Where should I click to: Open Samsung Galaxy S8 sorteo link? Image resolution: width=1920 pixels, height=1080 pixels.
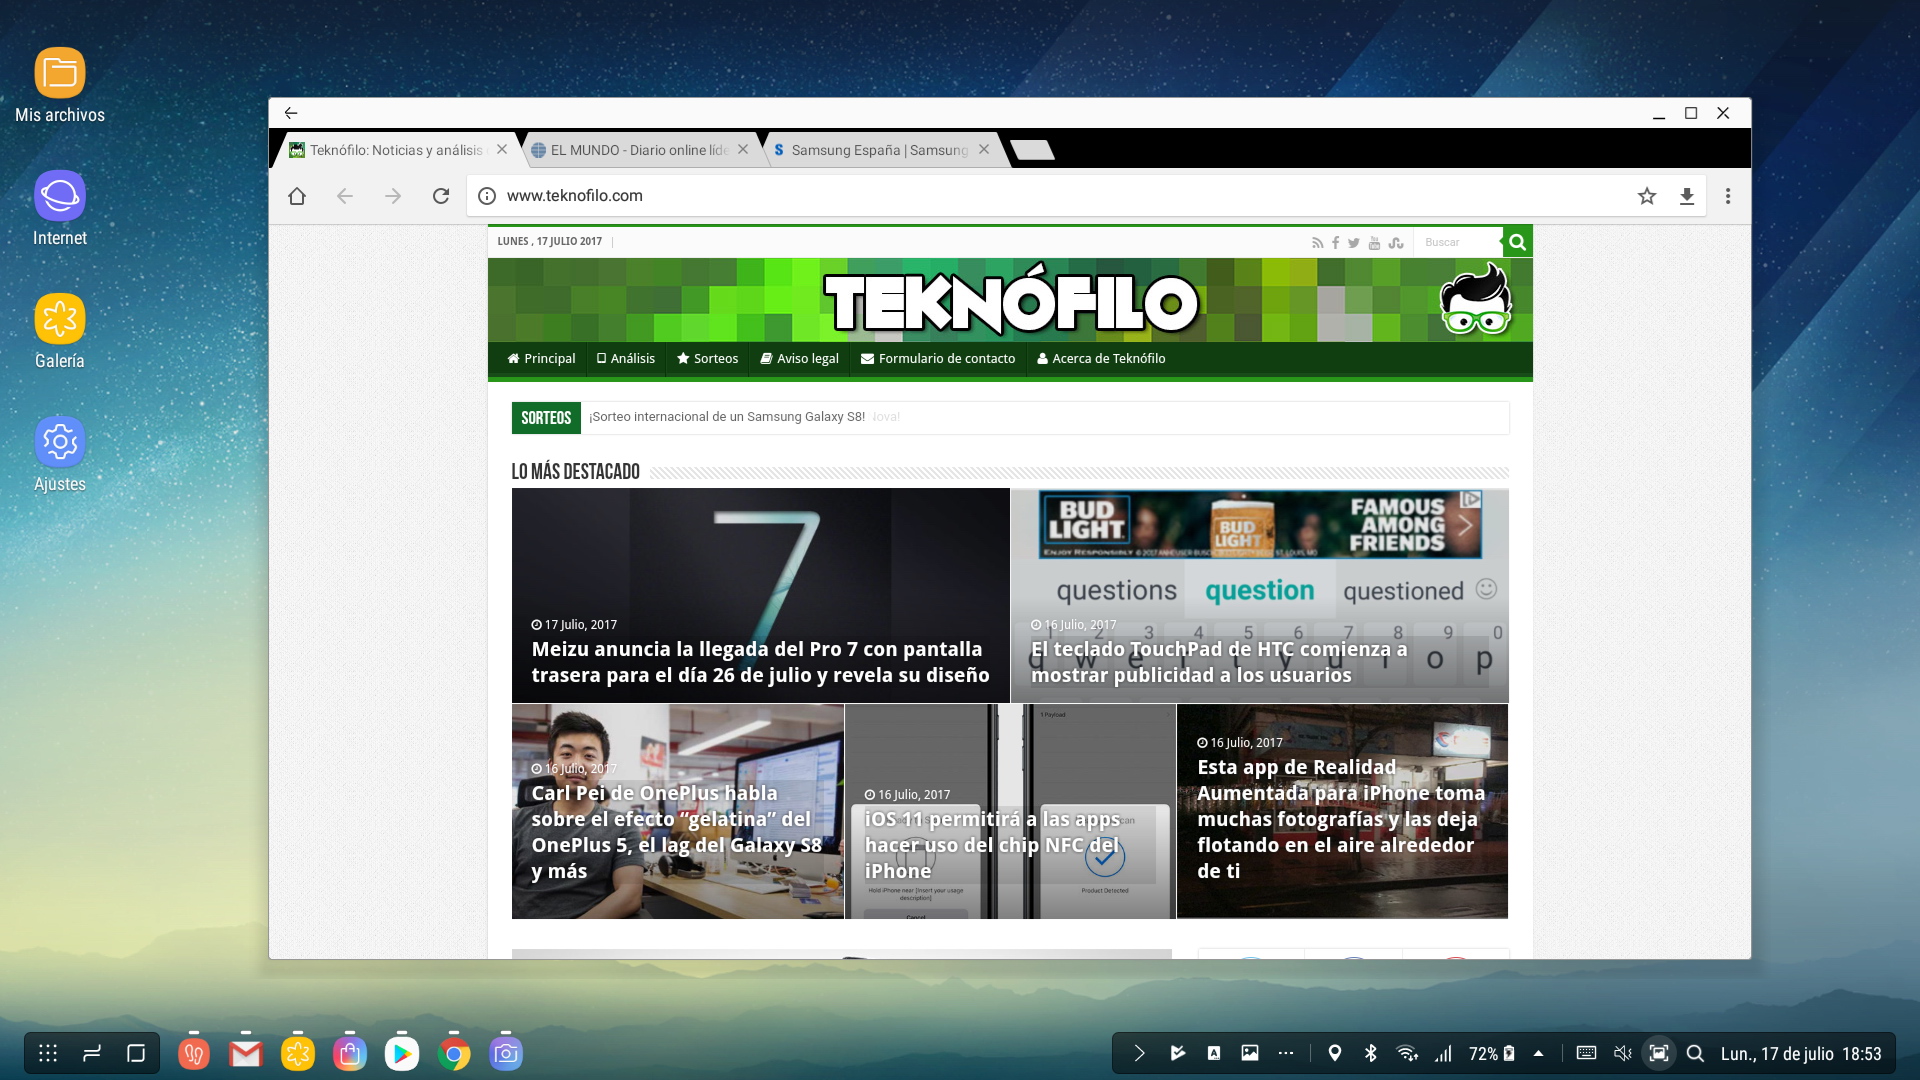click(727, 417)
